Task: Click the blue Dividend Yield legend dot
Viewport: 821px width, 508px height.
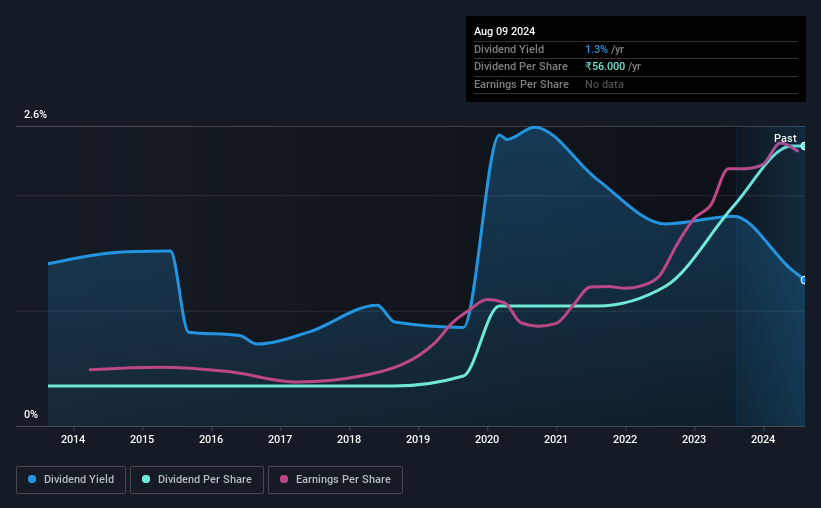Action: click(32, 479)
